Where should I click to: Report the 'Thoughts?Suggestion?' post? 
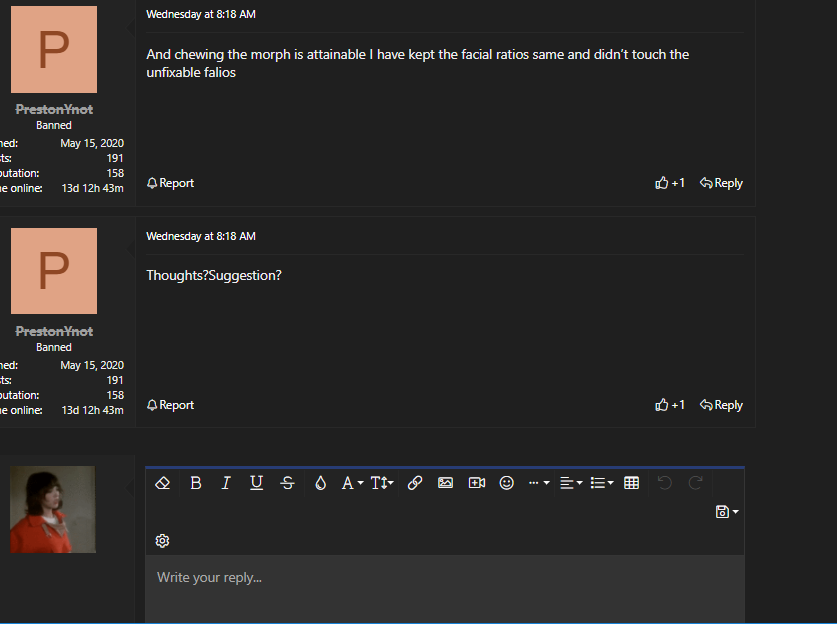(170, 405)
